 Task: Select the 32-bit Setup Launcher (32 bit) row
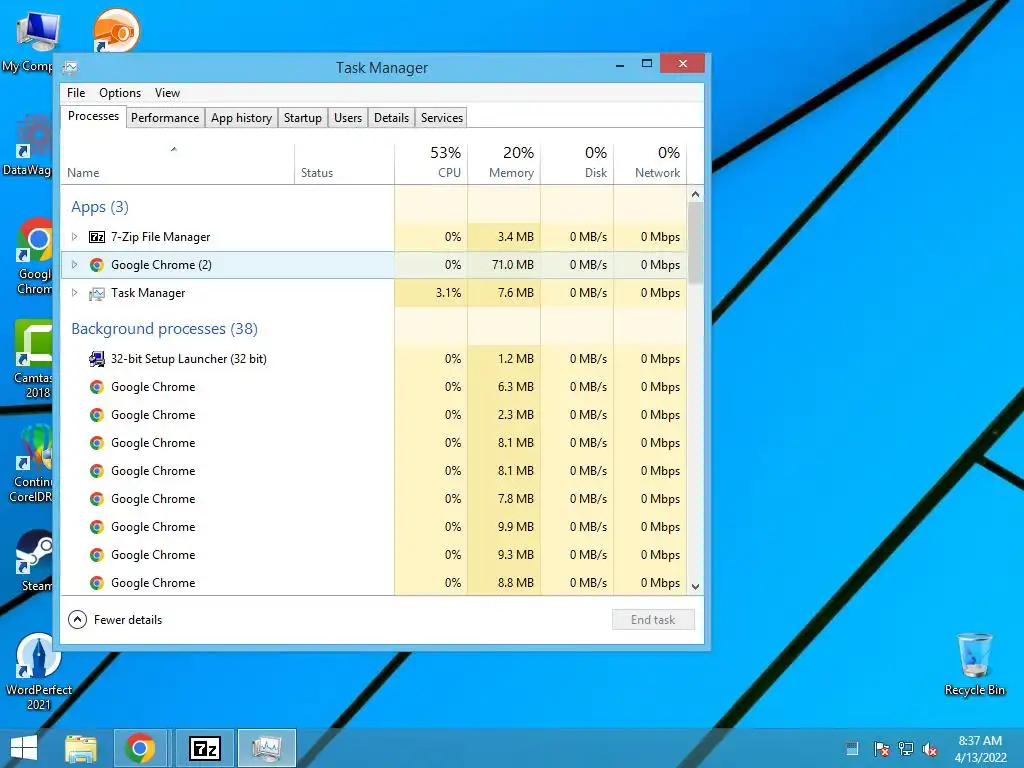(374, 359)
